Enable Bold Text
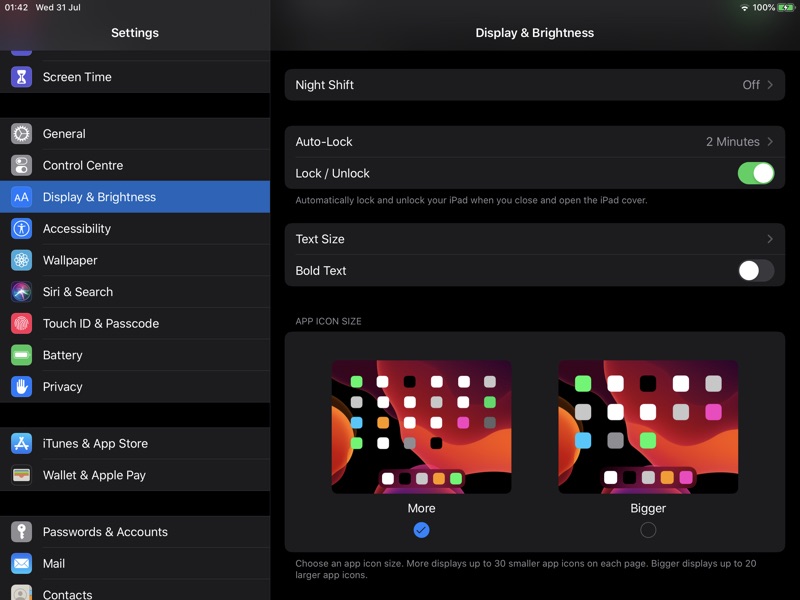Screen dimensions: 800x600 pyautogui.click(x=755, y=270)
